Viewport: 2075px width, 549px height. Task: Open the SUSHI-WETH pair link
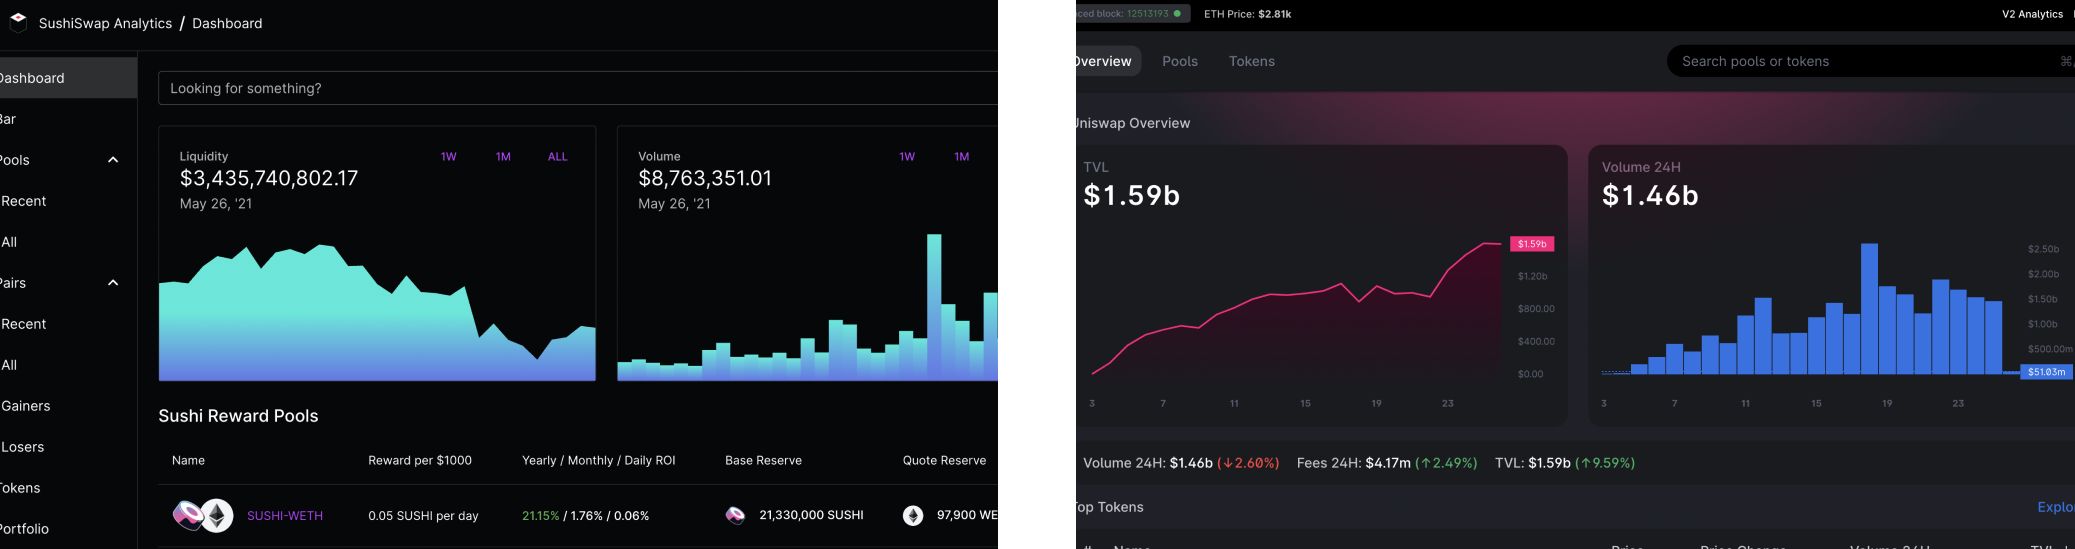point(285,516)
